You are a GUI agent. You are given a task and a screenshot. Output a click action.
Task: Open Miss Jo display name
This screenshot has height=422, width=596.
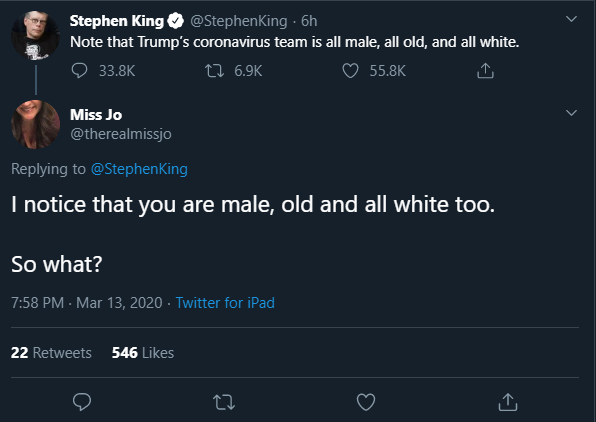click(x=96, y=114)
